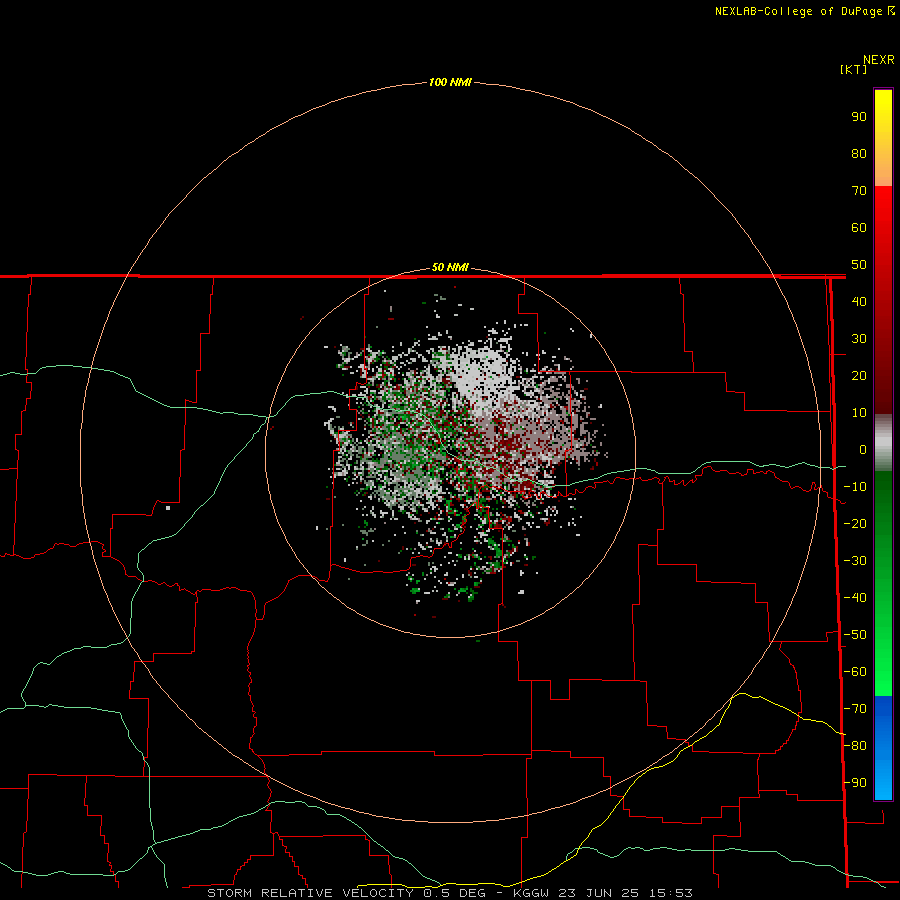Click the 60 value on velocity scale
Screen dimensions: 900x900
(859, 228)
